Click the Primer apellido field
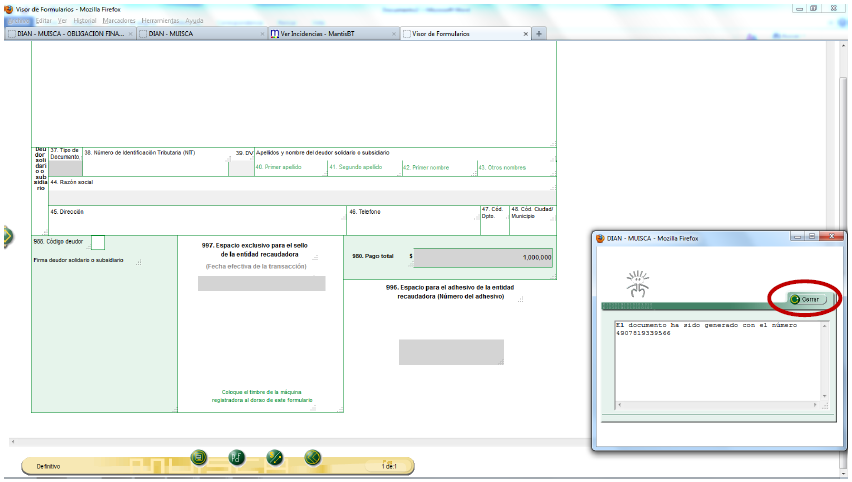This screenshot has width=852, height=482. coord(291,168)
